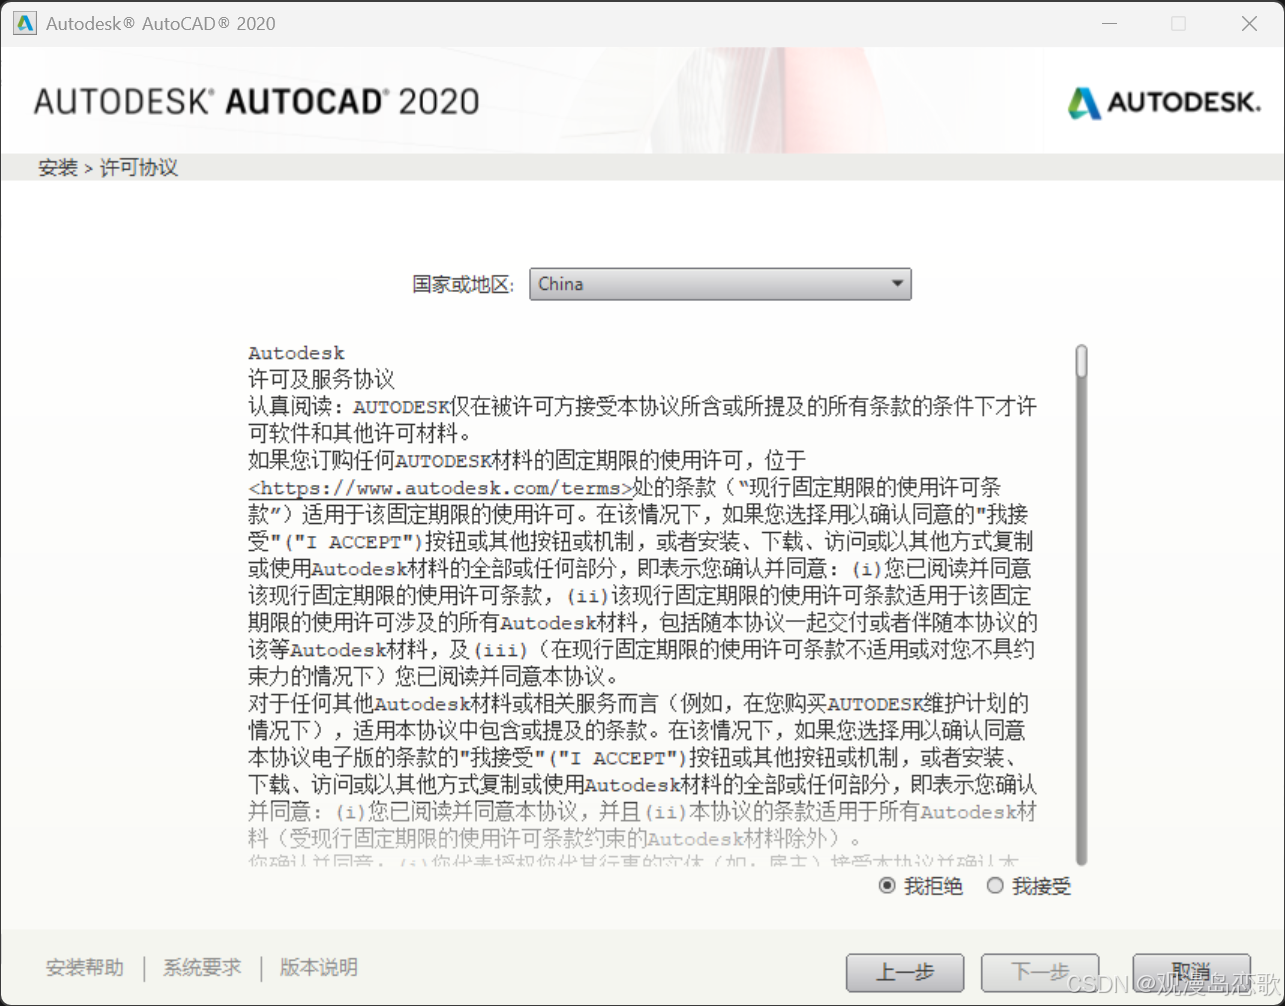Click the 国家或地区 label

pos(463,284)
